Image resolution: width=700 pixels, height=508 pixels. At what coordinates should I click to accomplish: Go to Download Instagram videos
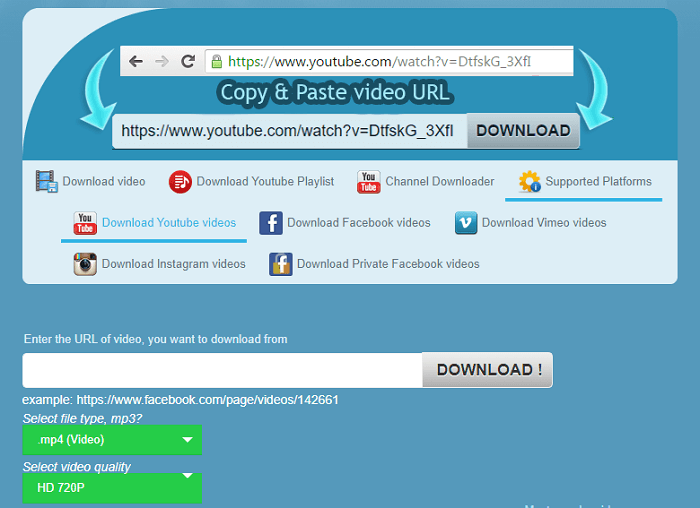click(173, 264)
